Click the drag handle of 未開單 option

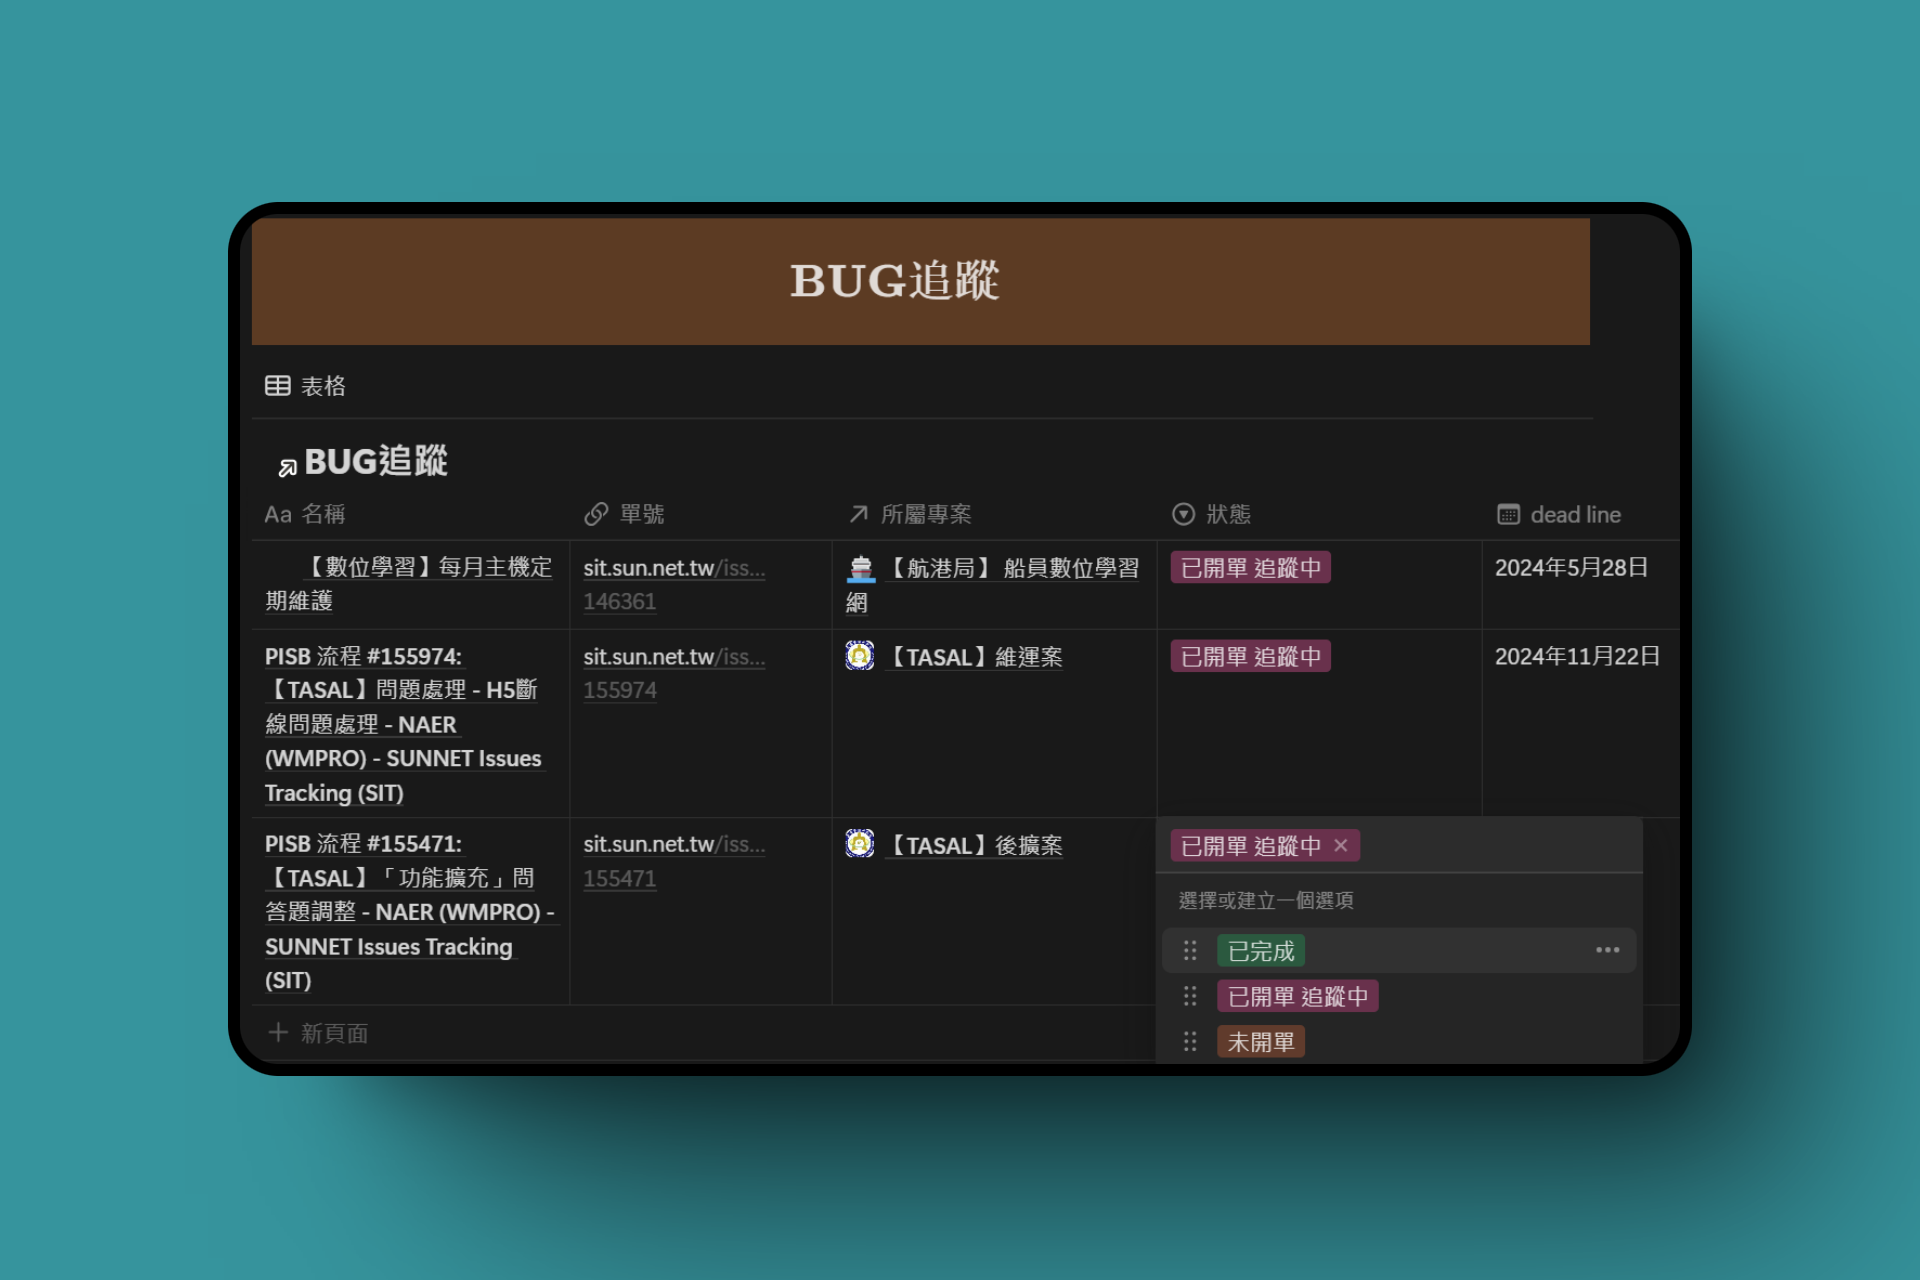(1190, 1042)
